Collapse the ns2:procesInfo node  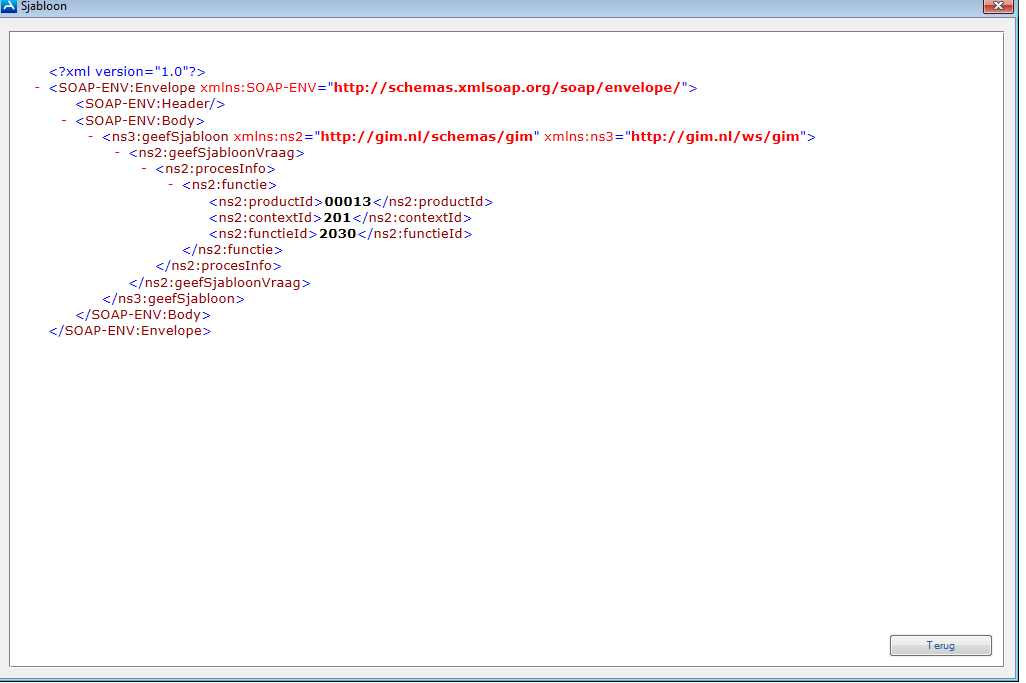tap(144, 169)
